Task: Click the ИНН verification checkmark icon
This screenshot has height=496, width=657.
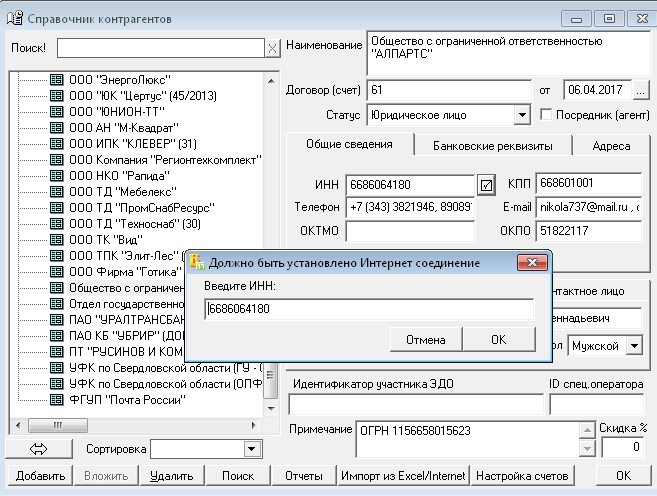Action: [x=486, y=185]
